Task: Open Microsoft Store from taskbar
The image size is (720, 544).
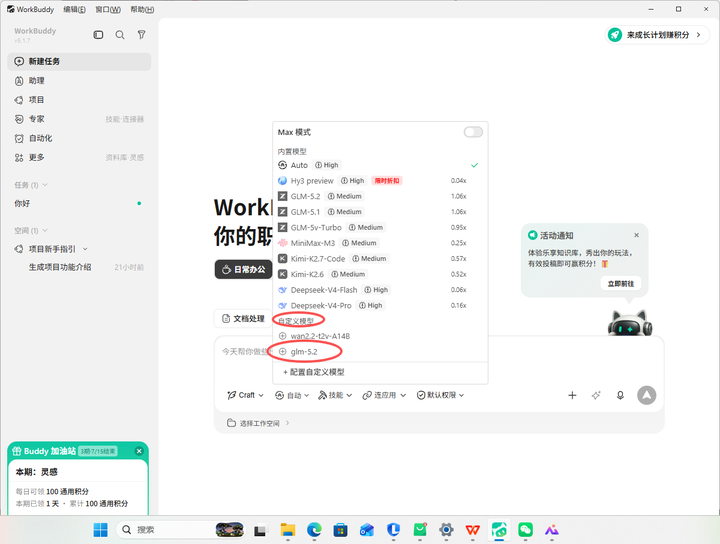Action: point(340,530)
